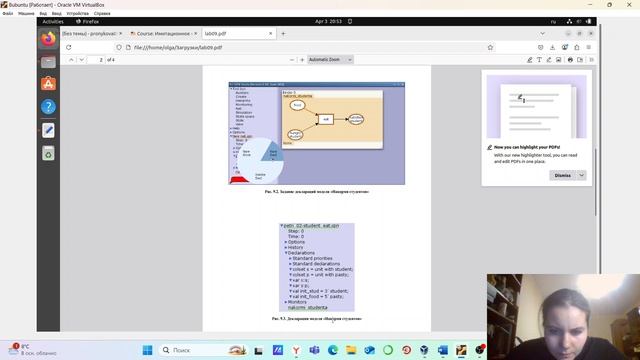Zoom out the PDF

tap(292, 60)
